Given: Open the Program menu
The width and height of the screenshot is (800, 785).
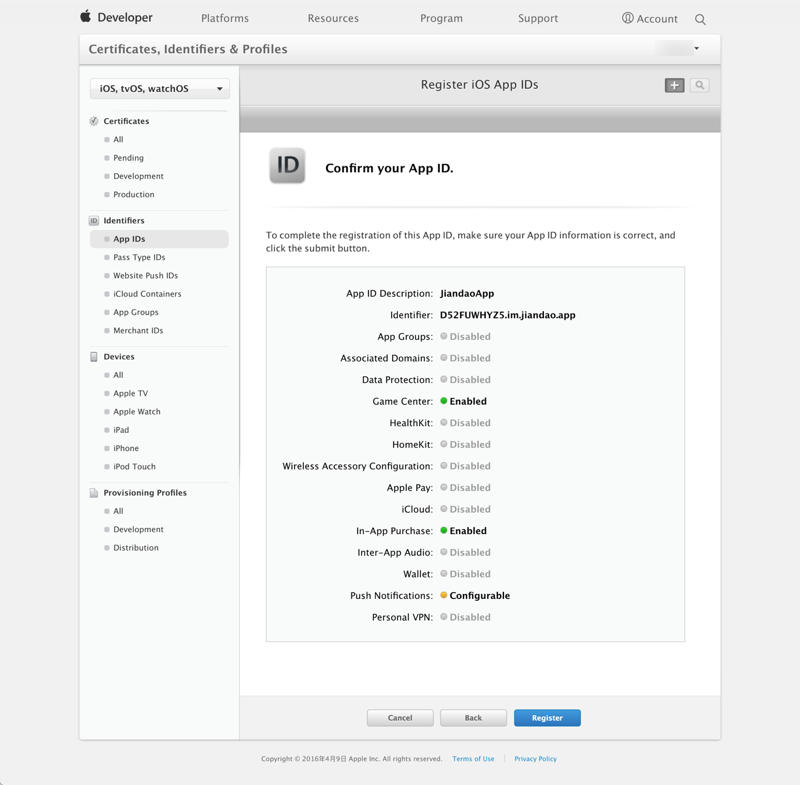Looking at the screenshot, I should [x=441, y=18].
